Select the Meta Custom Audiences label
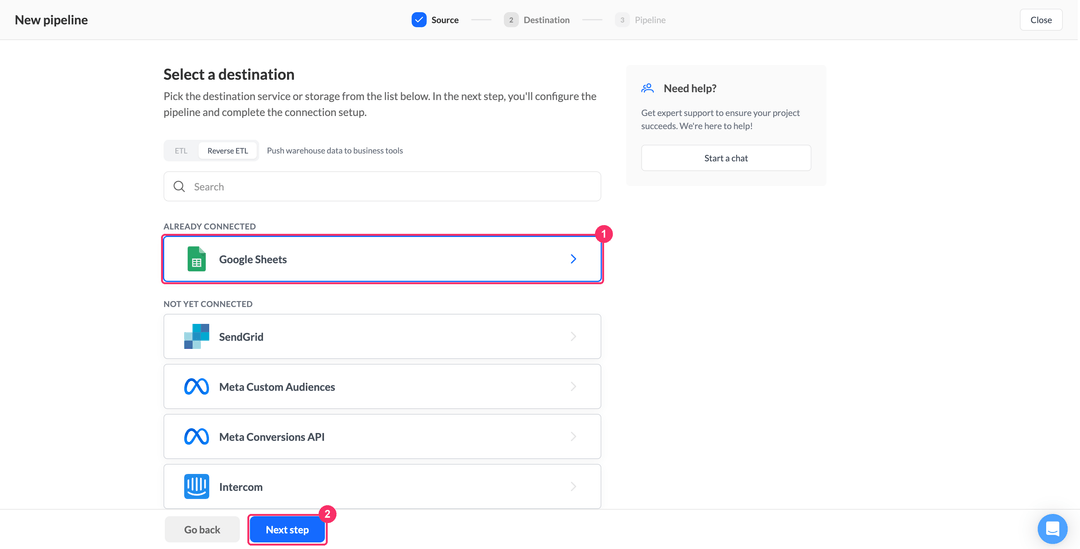1080x549 pixels. [277, 387]
